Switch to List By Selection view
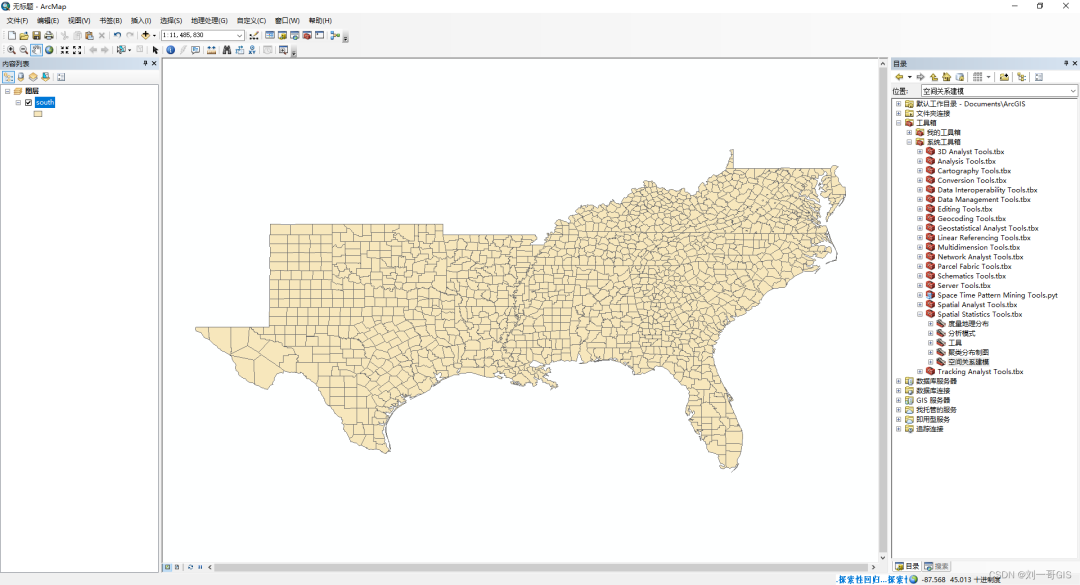1080x585 pixels. tap(45, 77)
